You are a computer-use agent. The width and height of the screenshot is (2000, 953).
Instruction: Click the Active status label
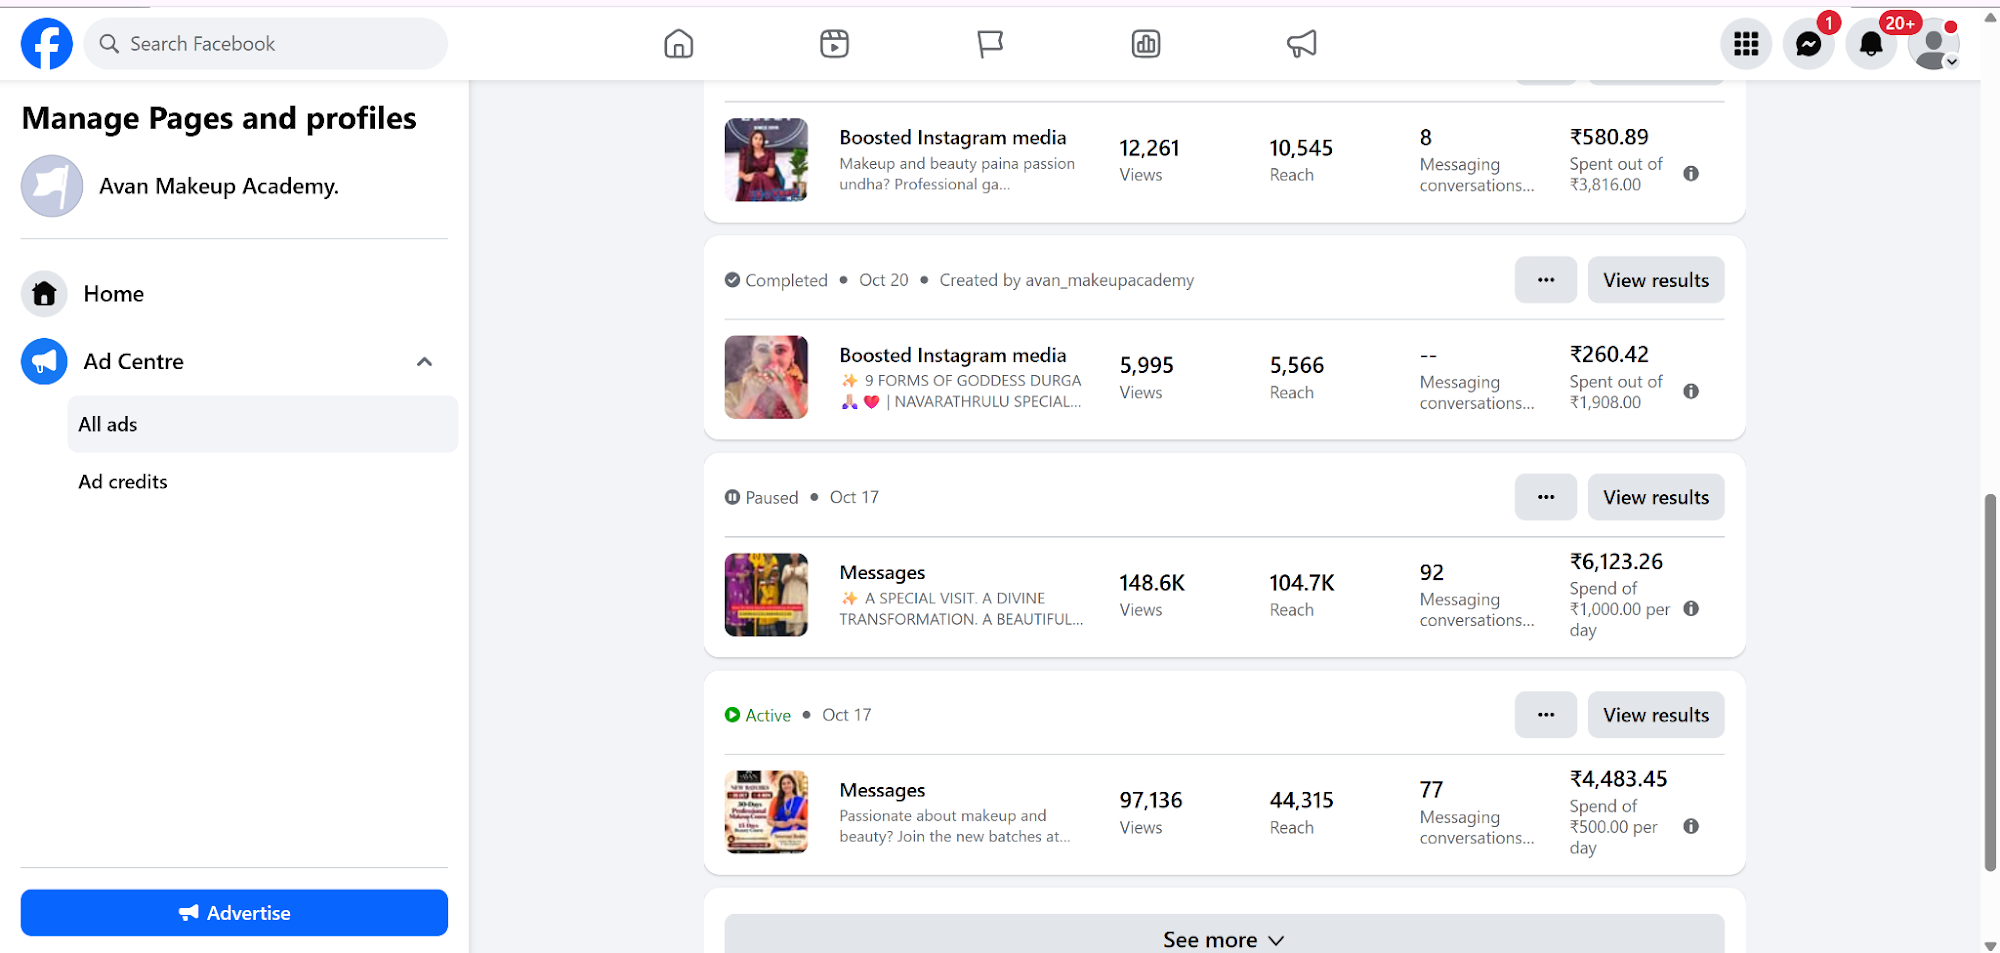768,715
